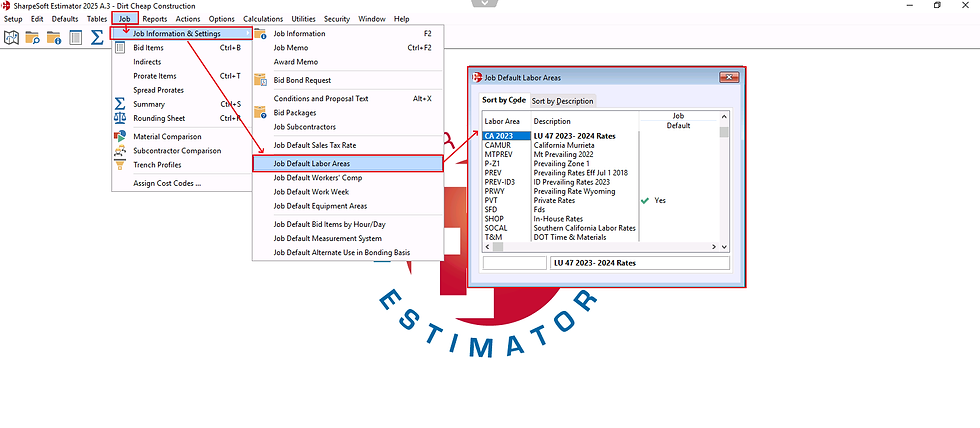Click Assign Cost Codes menu entry
This screenshot has width=980, height=428.
pos(181,184)
